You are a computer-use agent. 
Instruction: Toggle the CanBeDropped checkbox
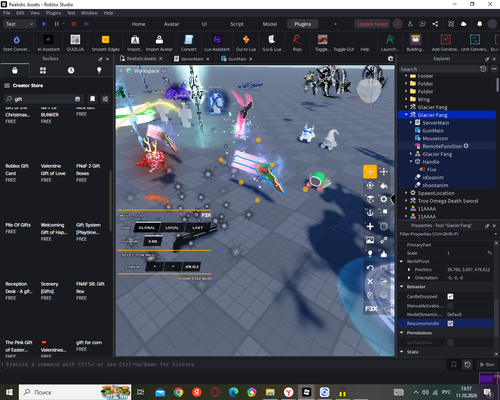click(450, 296)
